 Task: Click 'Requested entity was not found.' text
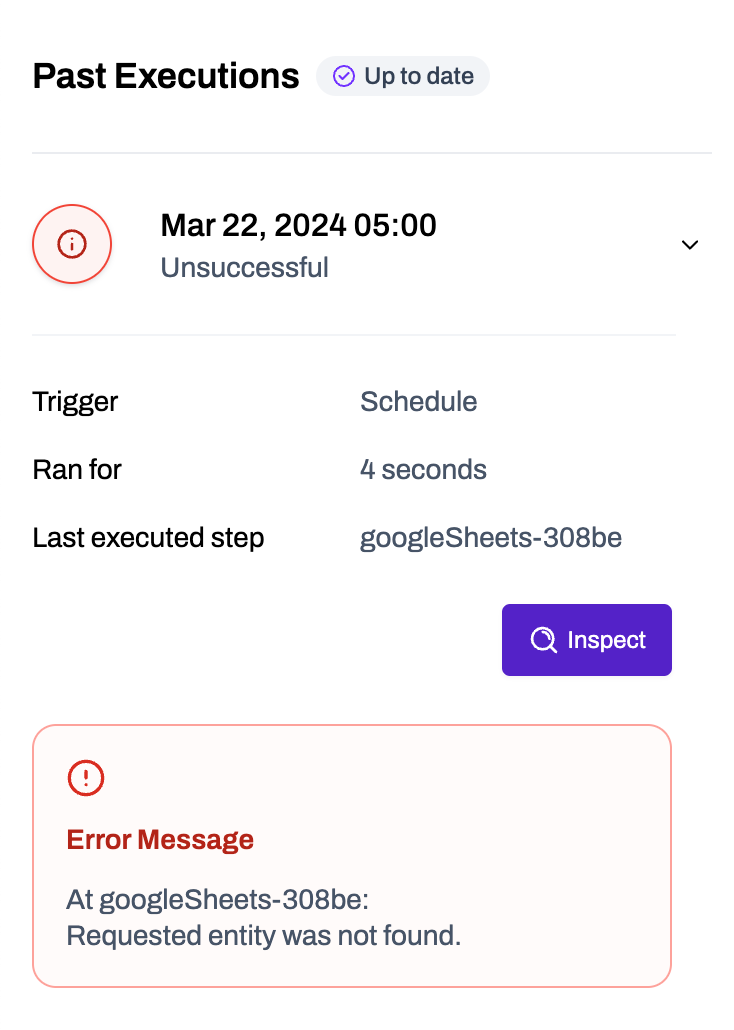(x=263, y=937)
